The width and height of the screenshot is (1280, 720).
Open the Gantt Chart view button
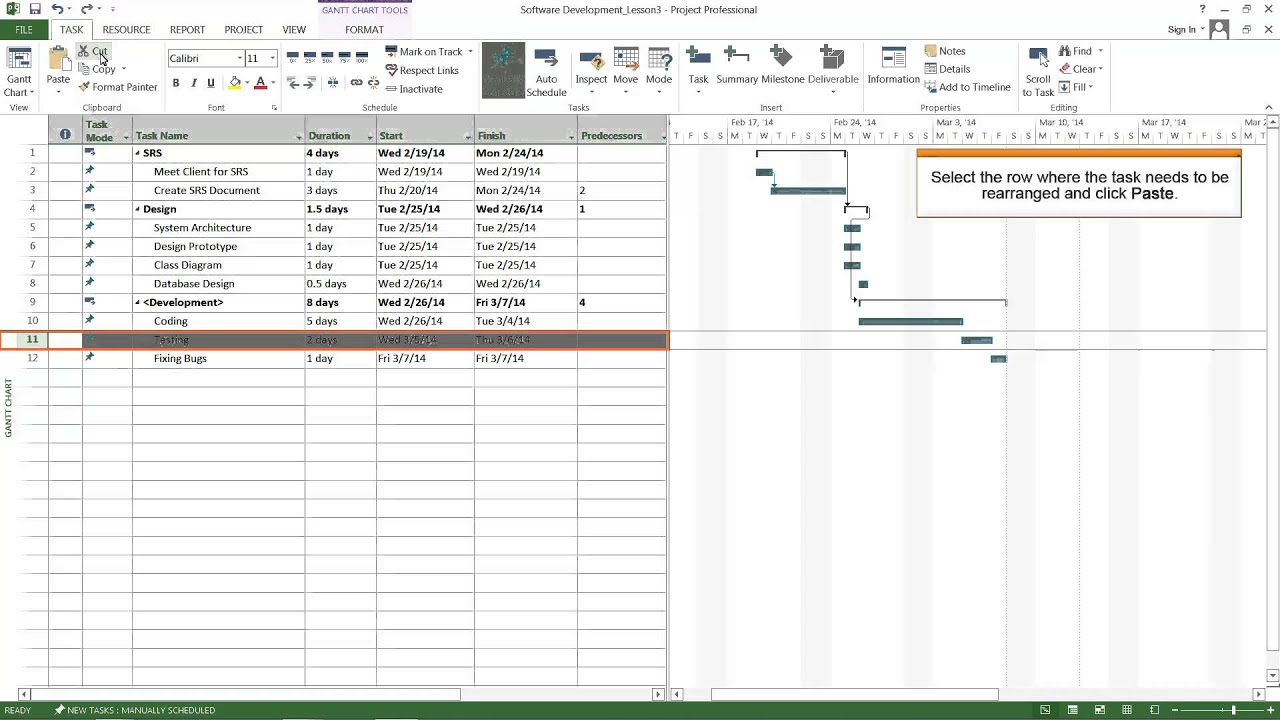click(19, 71)
